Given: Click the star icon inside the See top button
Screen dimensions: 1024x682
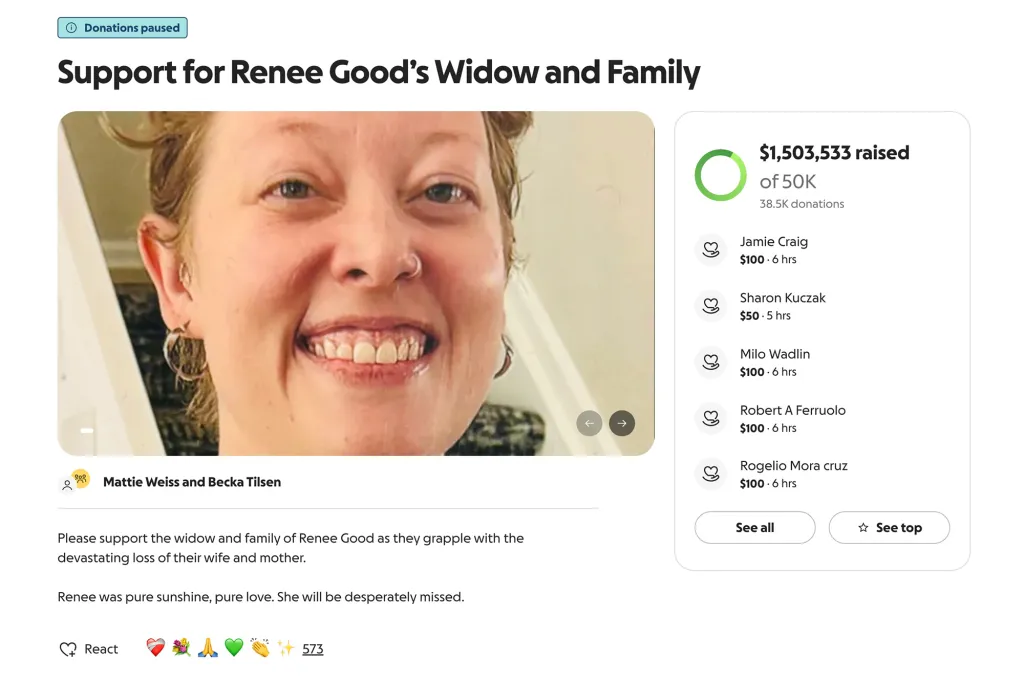Looking at the screenshot, I should click(861, 527).
